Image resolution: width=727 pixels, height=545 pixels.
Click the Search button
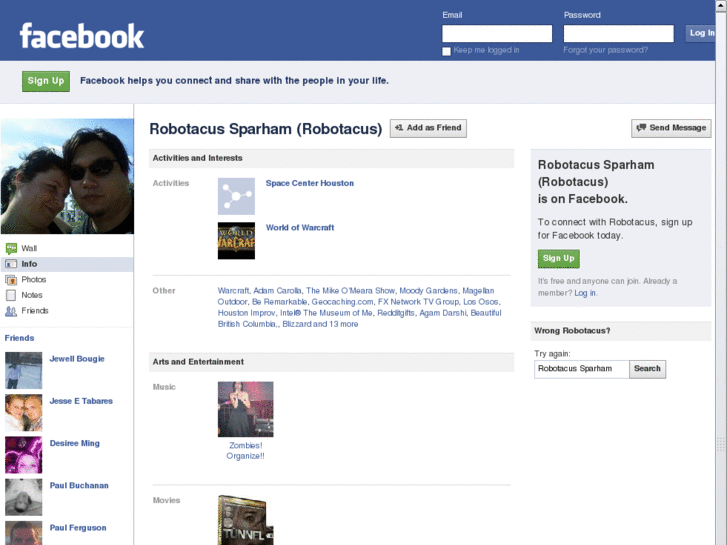pos(647,369)
